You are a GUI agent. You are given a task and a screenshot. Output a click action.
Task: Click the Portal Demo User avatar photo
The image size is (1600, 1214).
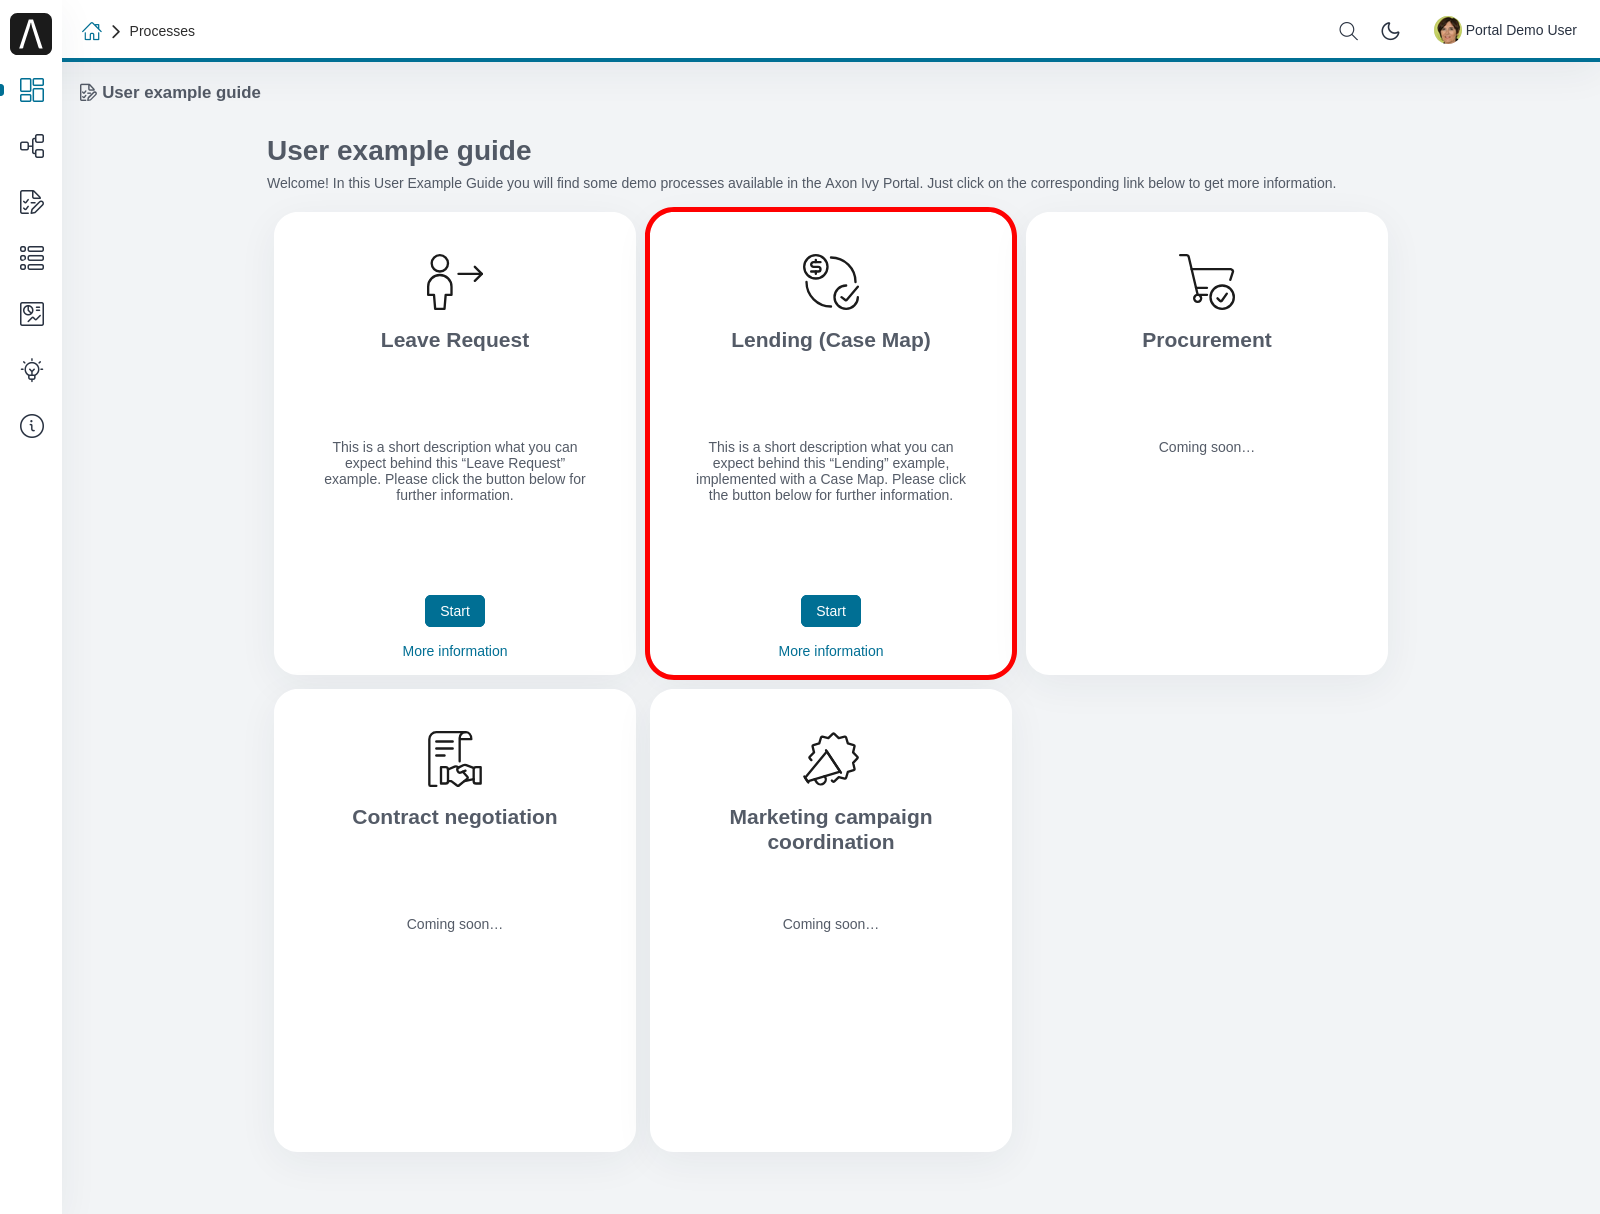[x=1447, y=30]
